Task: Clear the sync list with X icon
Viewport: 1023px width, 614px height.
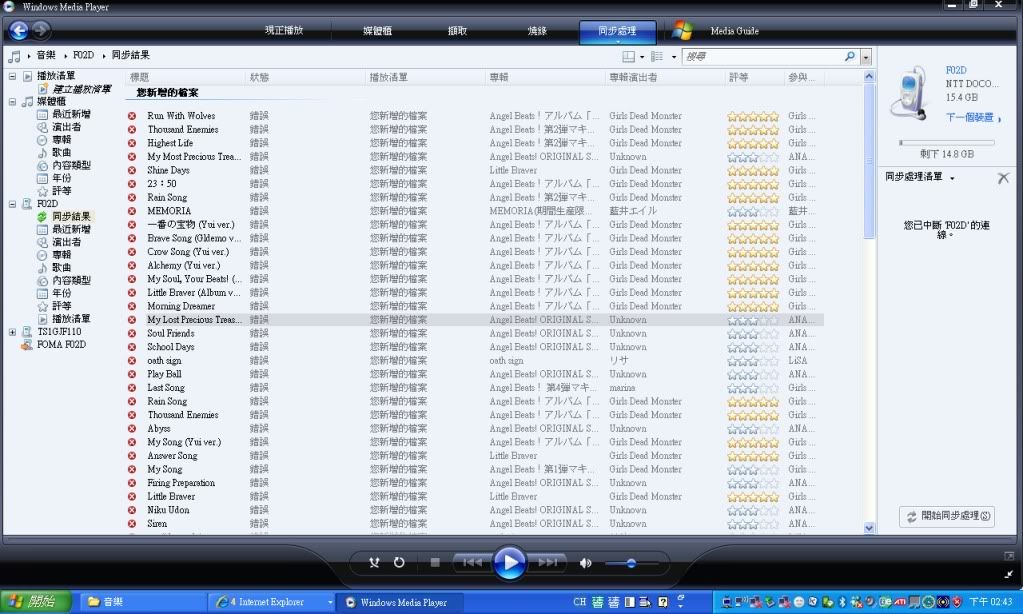Action: 1003,177
